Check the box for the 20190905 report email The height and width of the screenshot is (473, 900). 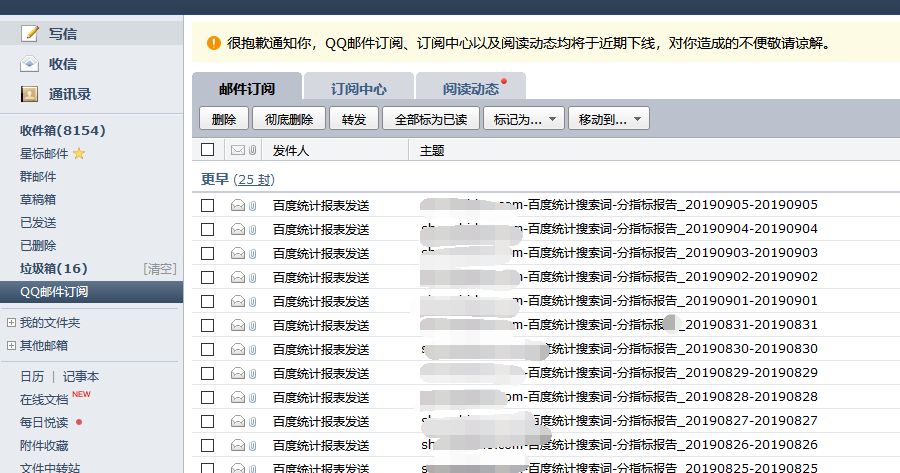point(208,206)
